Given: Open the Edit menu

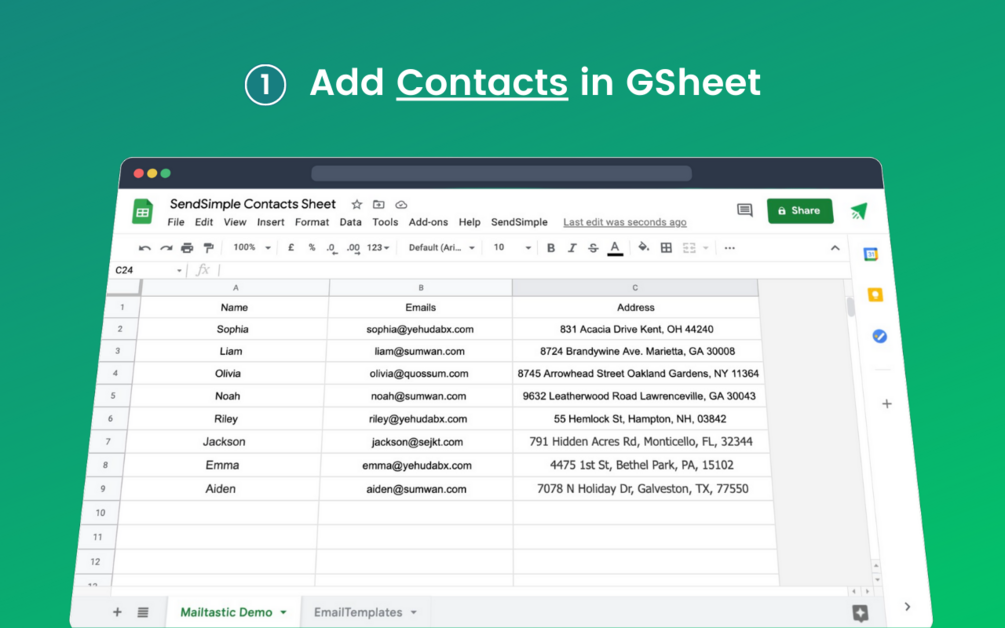Looking at the screenshot, I should (x=204, y=222).
